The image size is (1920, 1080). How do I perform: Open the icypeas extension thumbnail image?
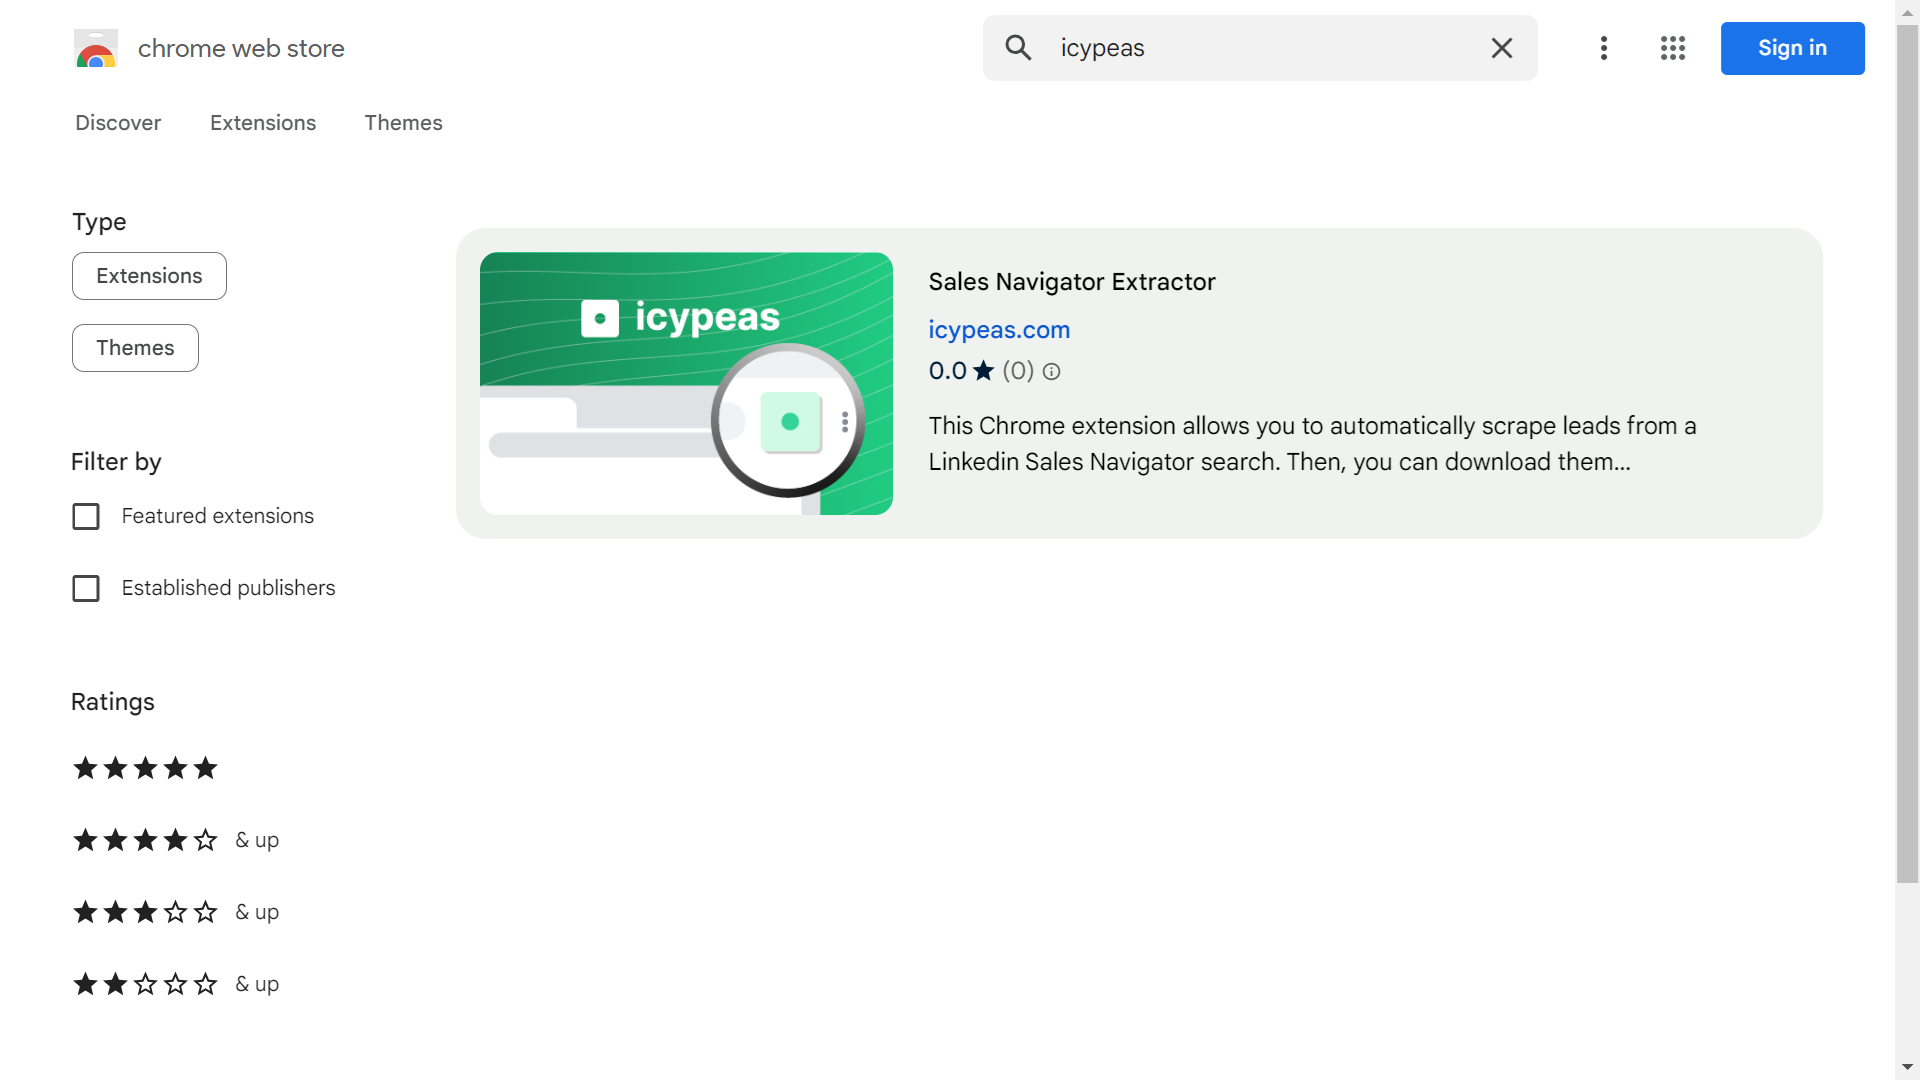686,384
